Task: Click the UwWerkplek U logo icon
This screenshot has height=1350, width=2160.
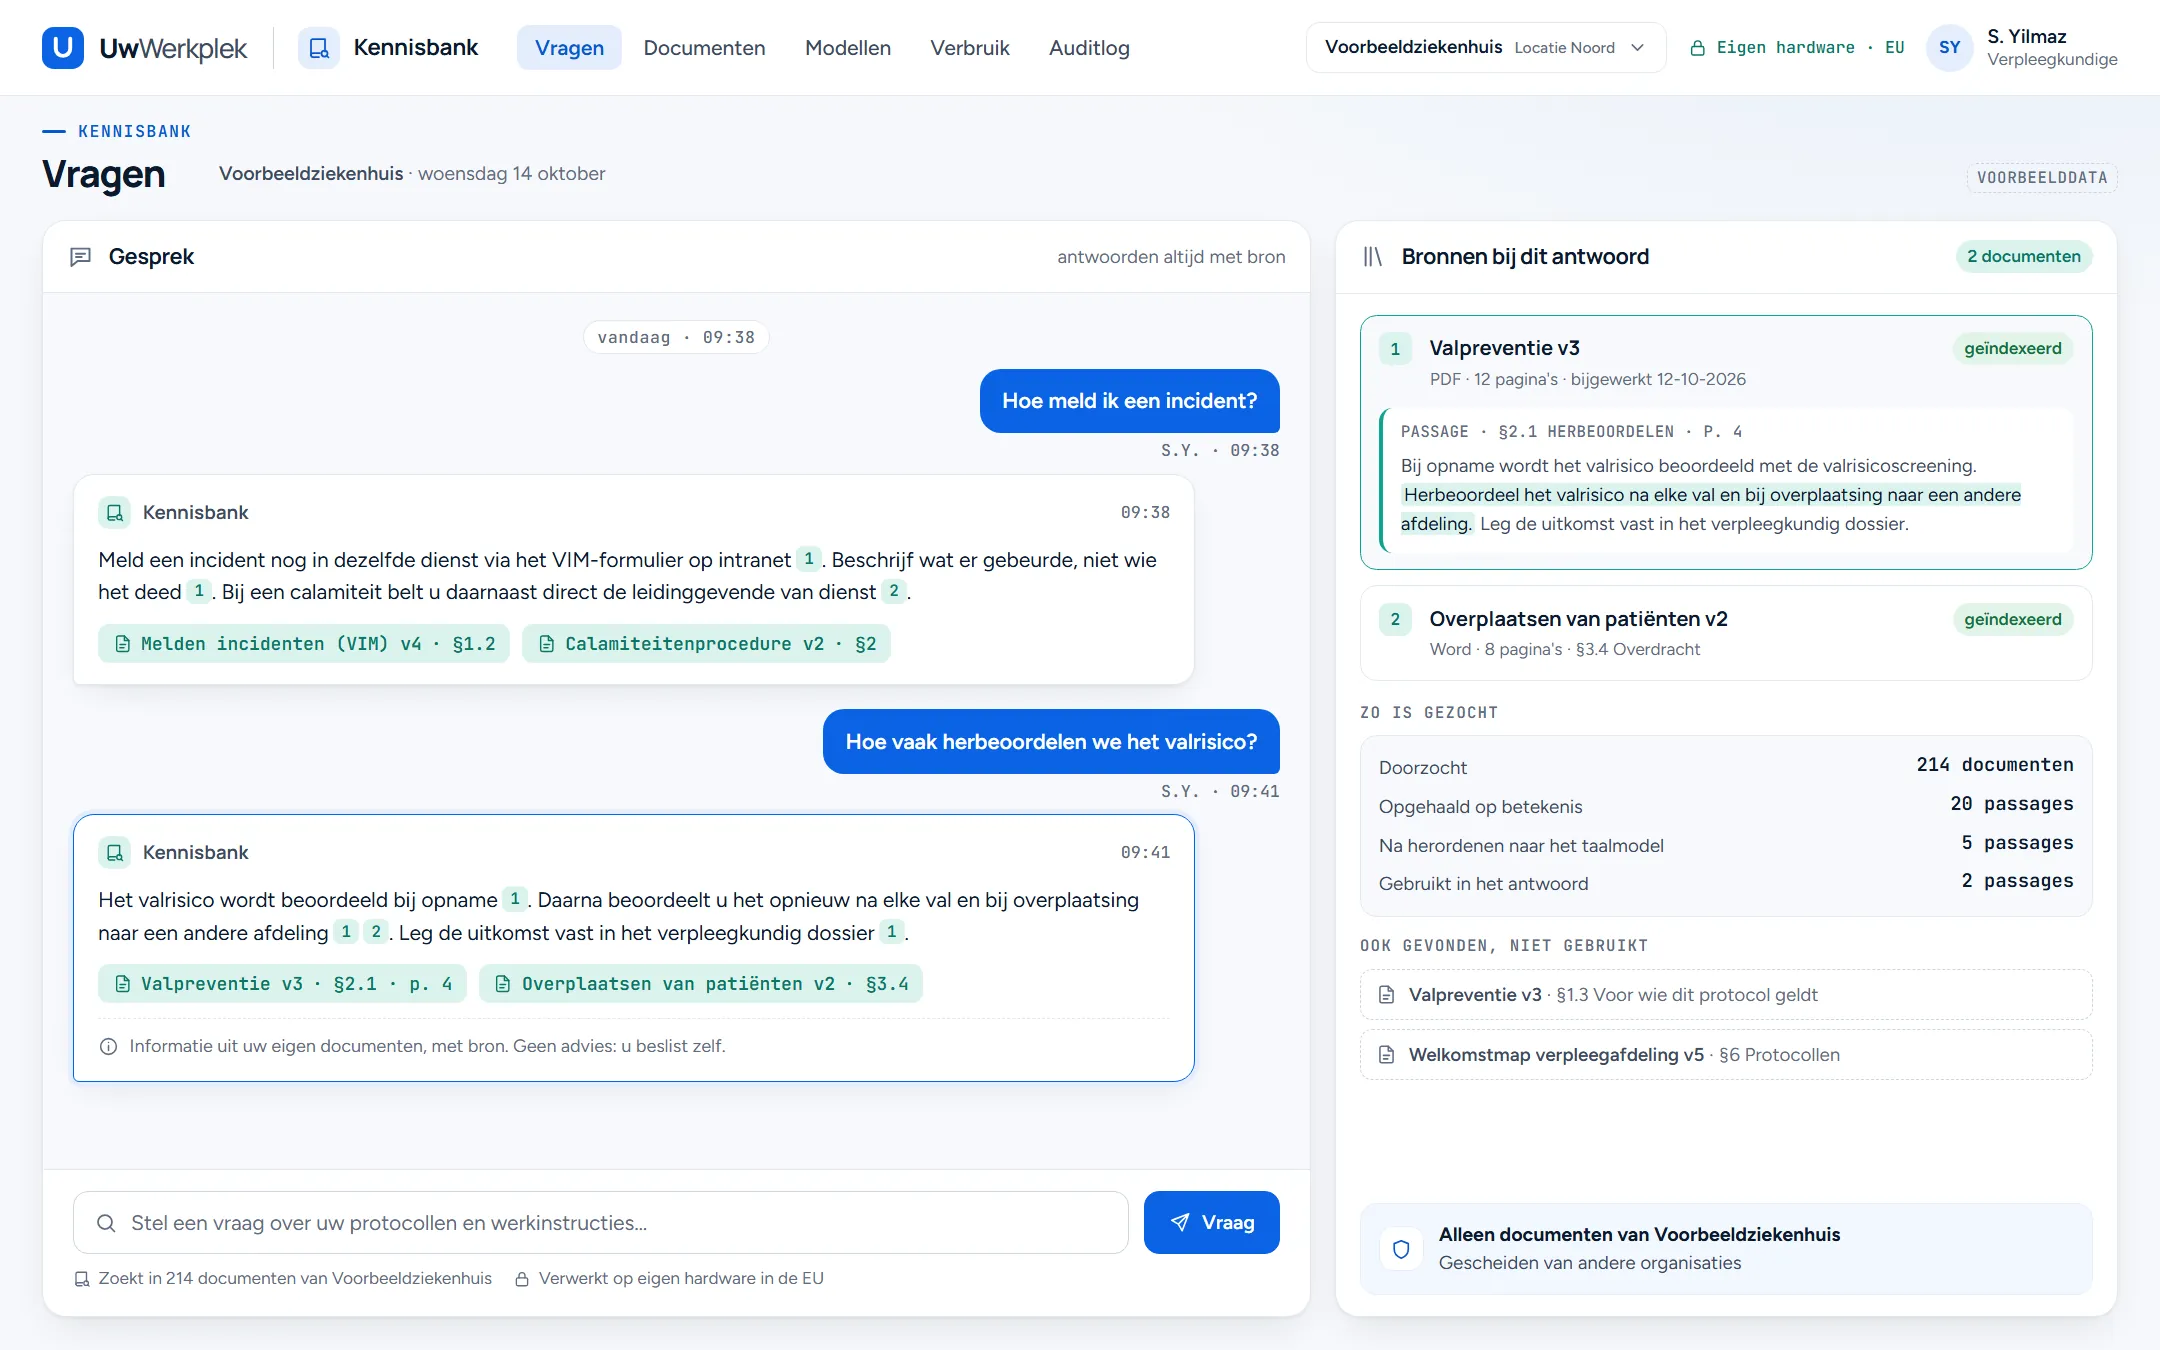Action: click(63, 48)
